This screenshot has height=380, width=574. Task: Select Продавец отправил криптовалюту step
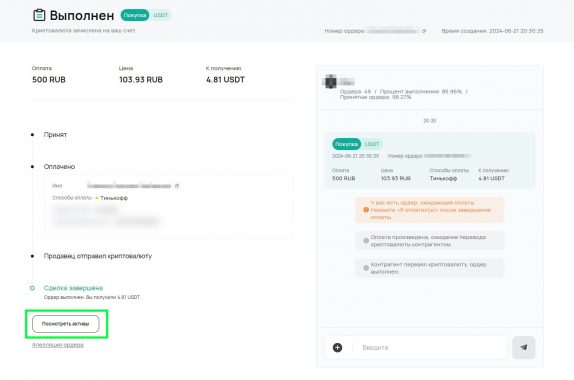point(98,256)
